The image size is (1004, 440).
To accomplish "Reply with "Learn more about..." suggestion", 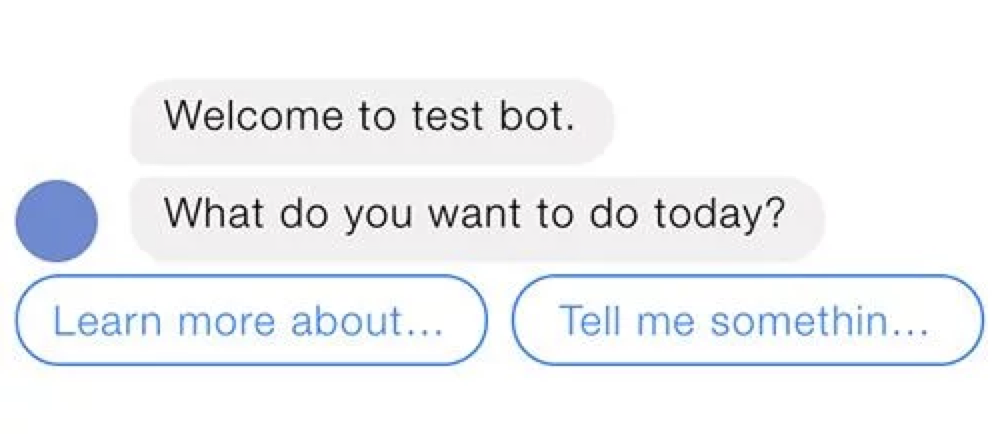I will [x=250, y=320].
